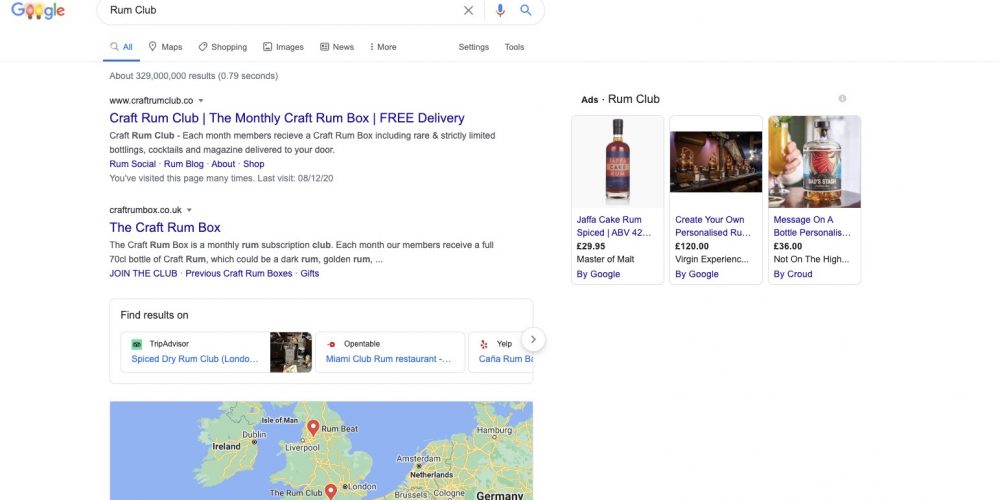Image resolution: width=1000 pixels, height=500 pixels.
Task: Click the £36.00 price text
Action: pyautogui.click(x=788, y=246)
